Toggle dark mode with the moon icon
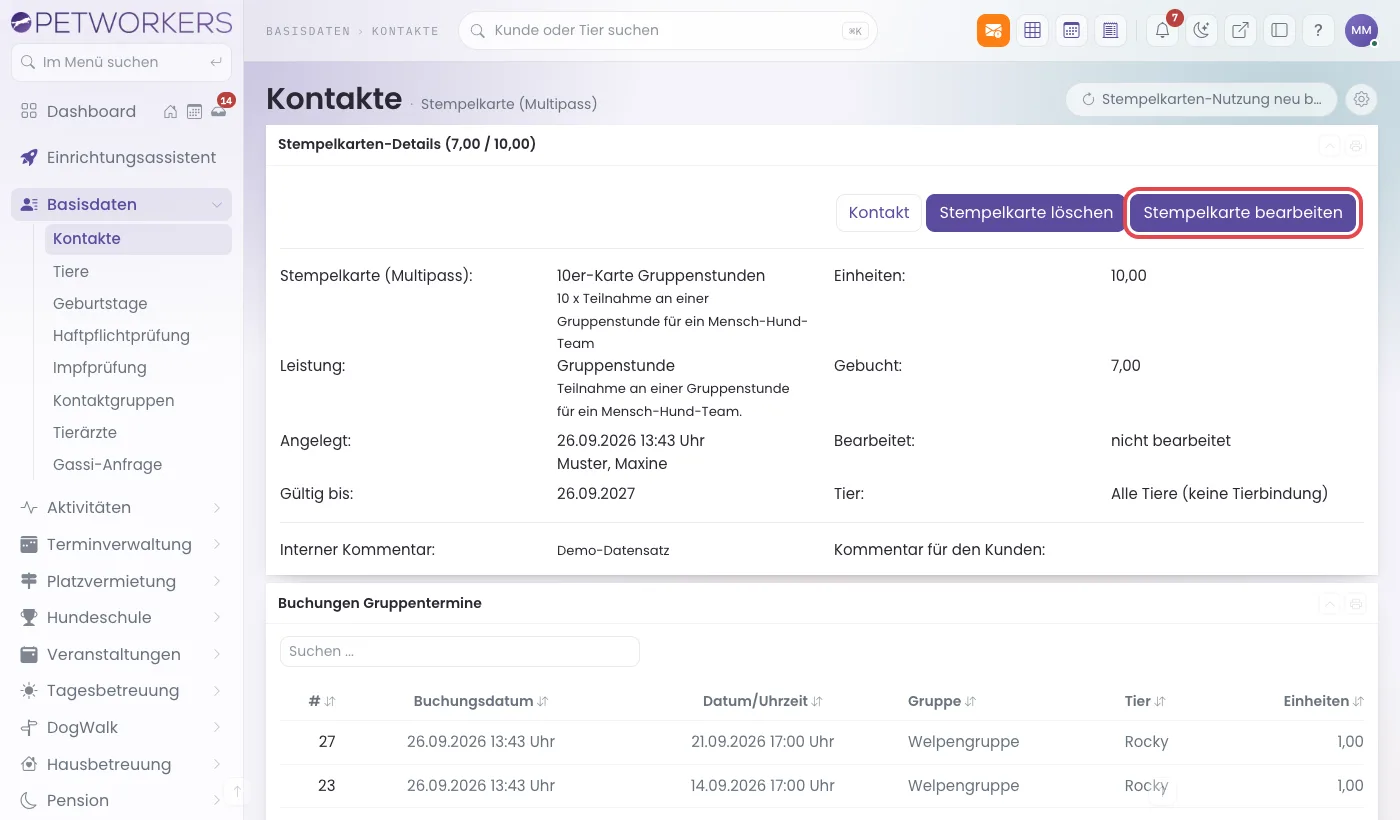 [1201, 30]
